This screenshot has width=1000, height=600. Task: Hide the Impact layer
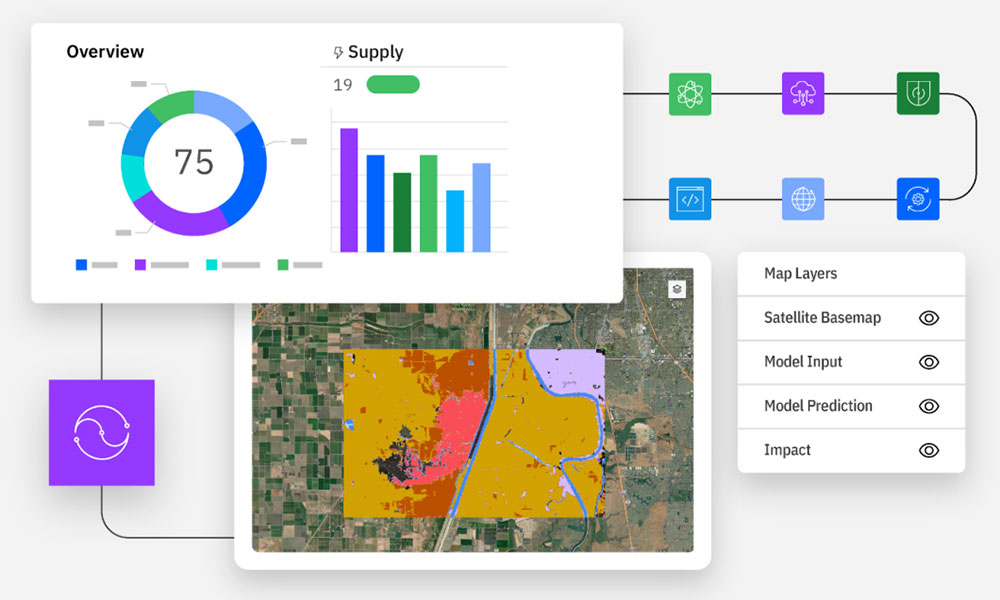[x=929, y=450]
